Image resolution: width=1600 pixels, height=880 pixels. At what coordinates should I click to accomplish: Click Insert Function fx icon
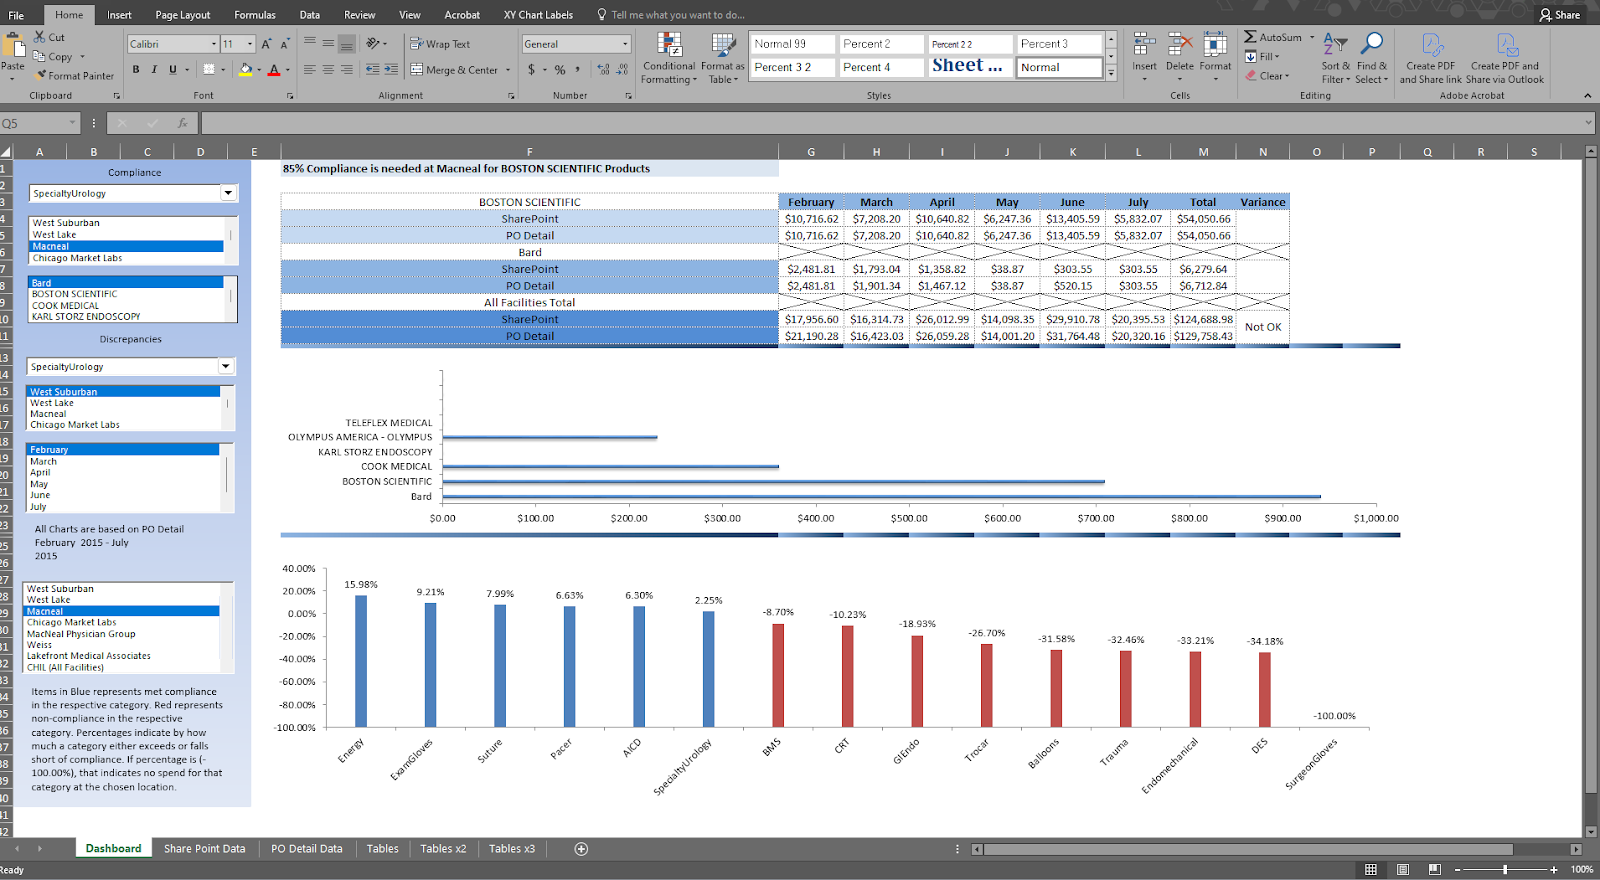[x=183, y=123]
